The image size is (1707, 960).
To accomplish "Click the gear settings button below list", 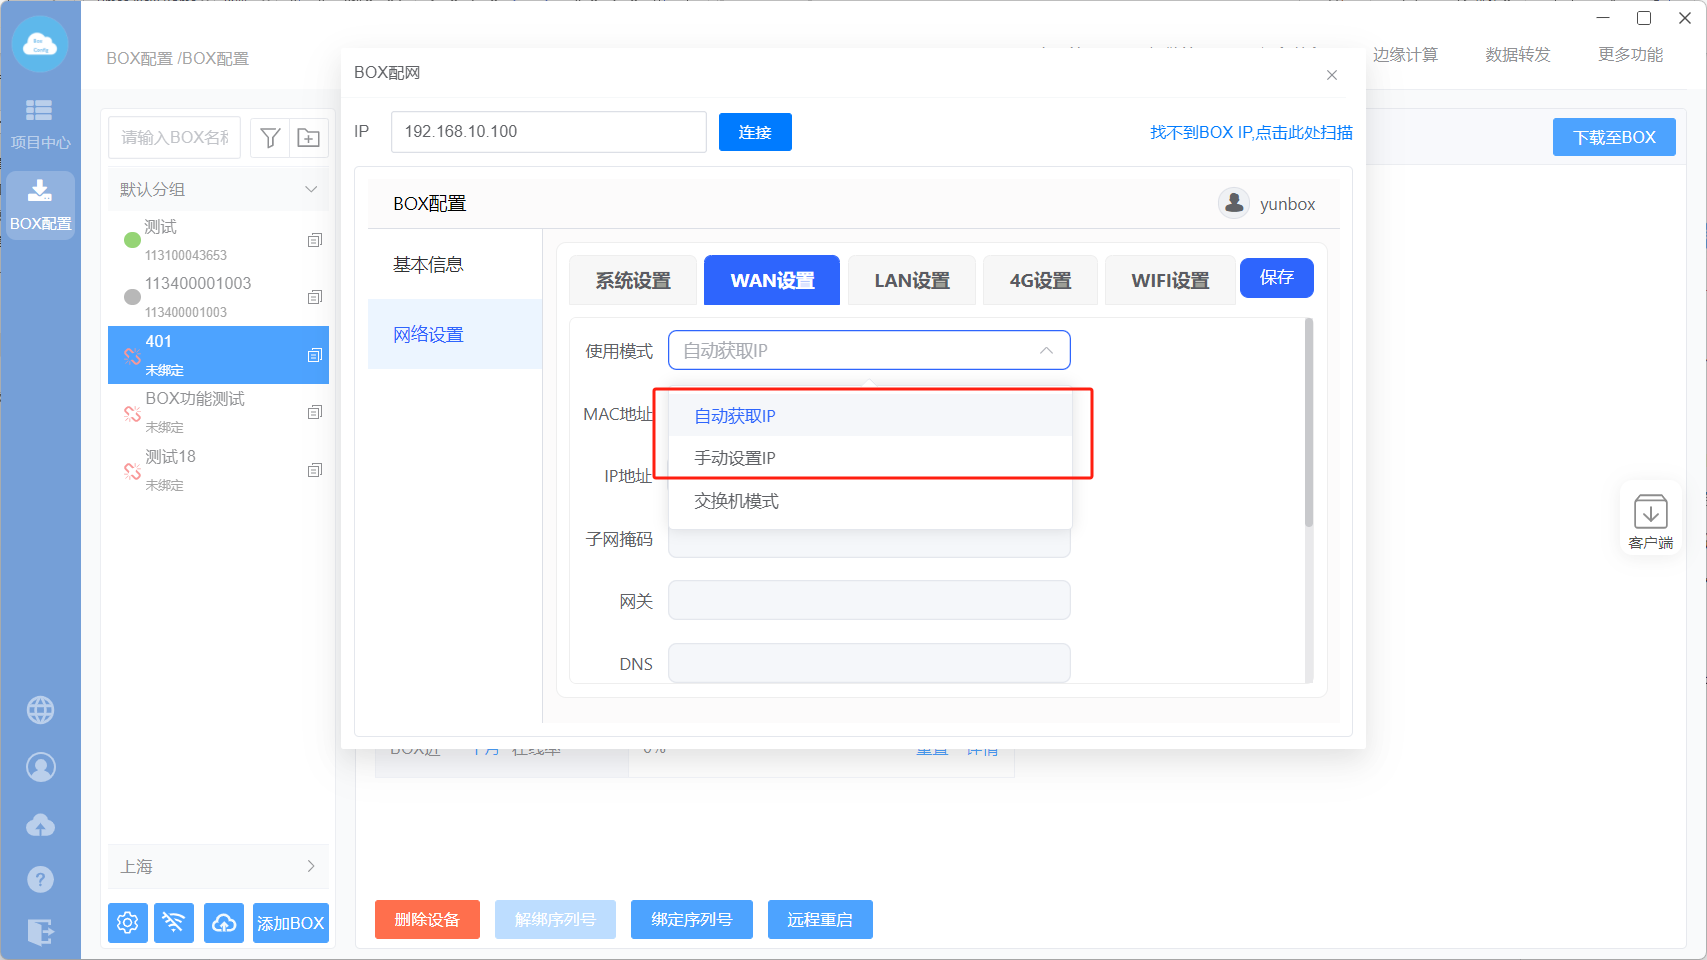I will (x=128, y=922).
